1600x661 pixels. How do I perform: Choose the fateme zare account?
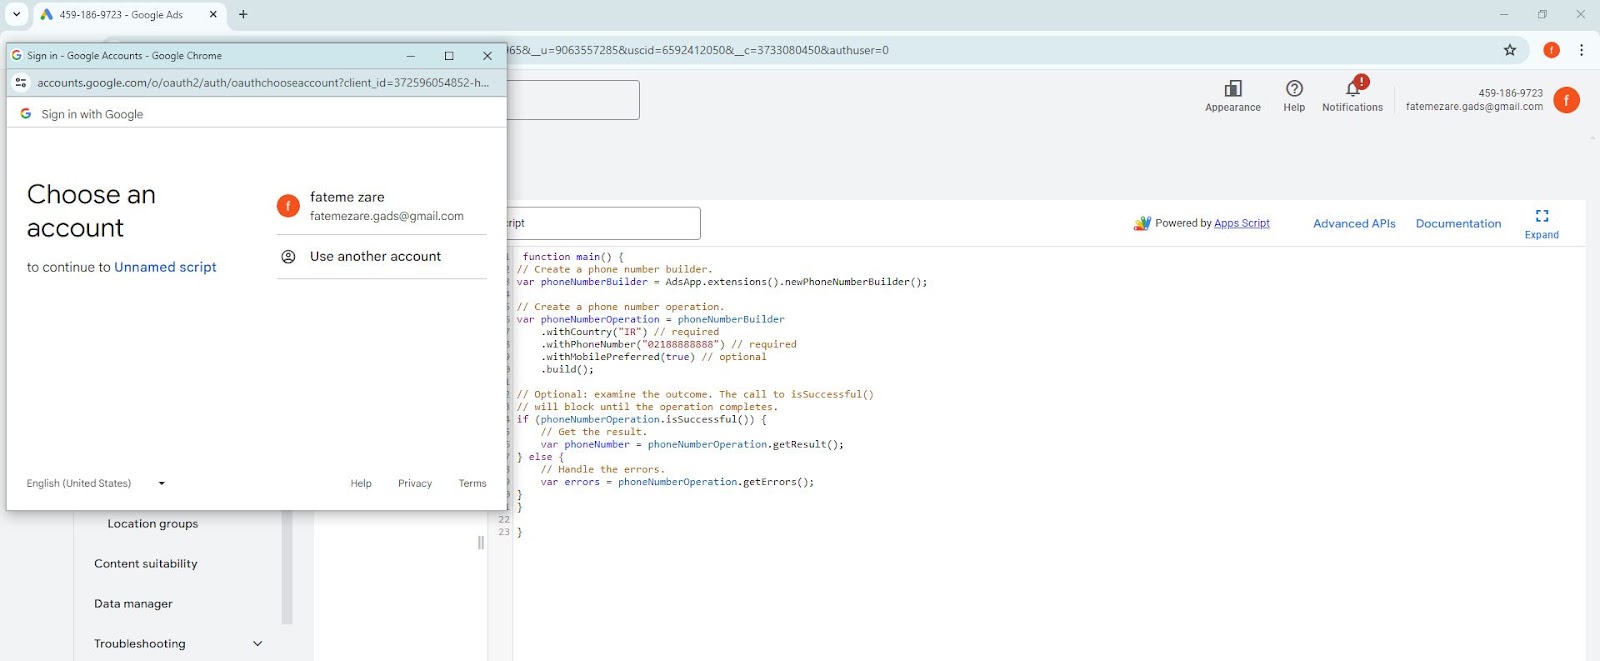381,206
